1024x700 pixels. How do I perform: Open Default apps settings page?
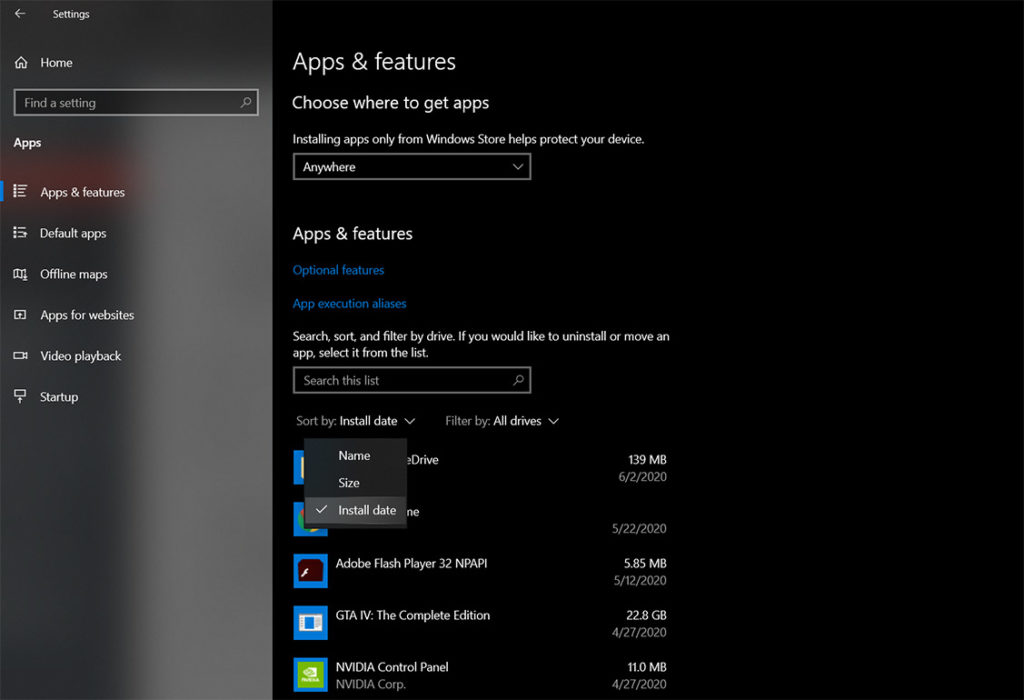73,233
